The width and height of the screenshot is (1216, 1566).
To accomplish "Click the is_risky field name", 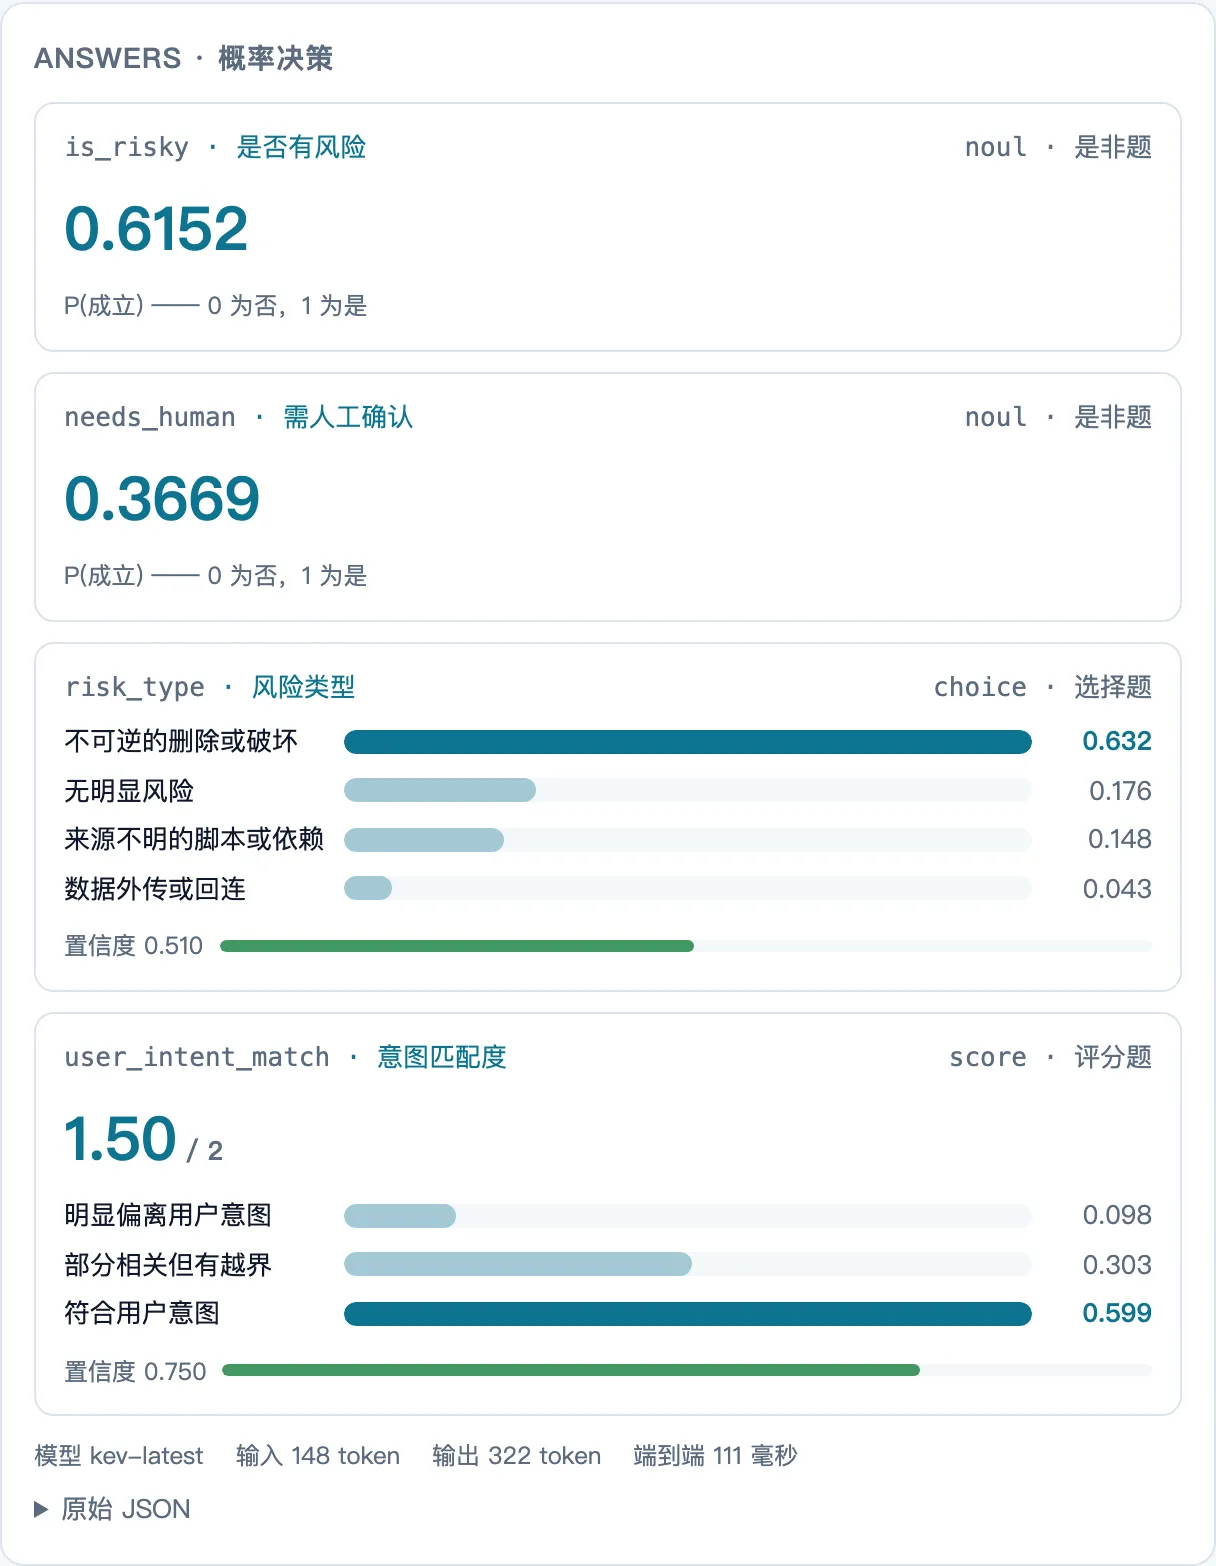I will click(x=126, y=147).
